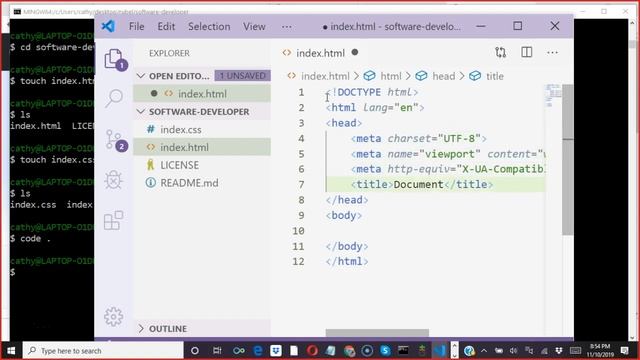The width and height of the screenshot is (640, 360).
Task: Open the help icon in system tray
Action: point(469,351)
